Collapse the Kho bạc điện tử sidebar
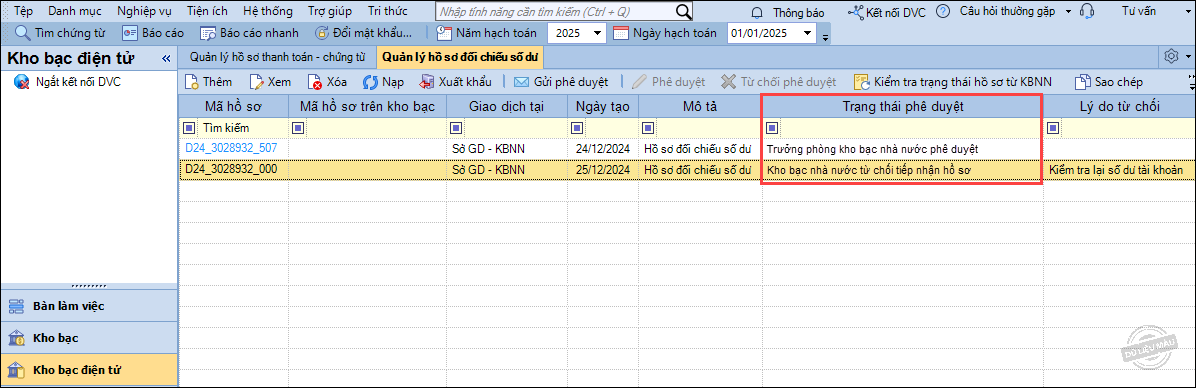1196x388 pixels. (x=166, y=59)
